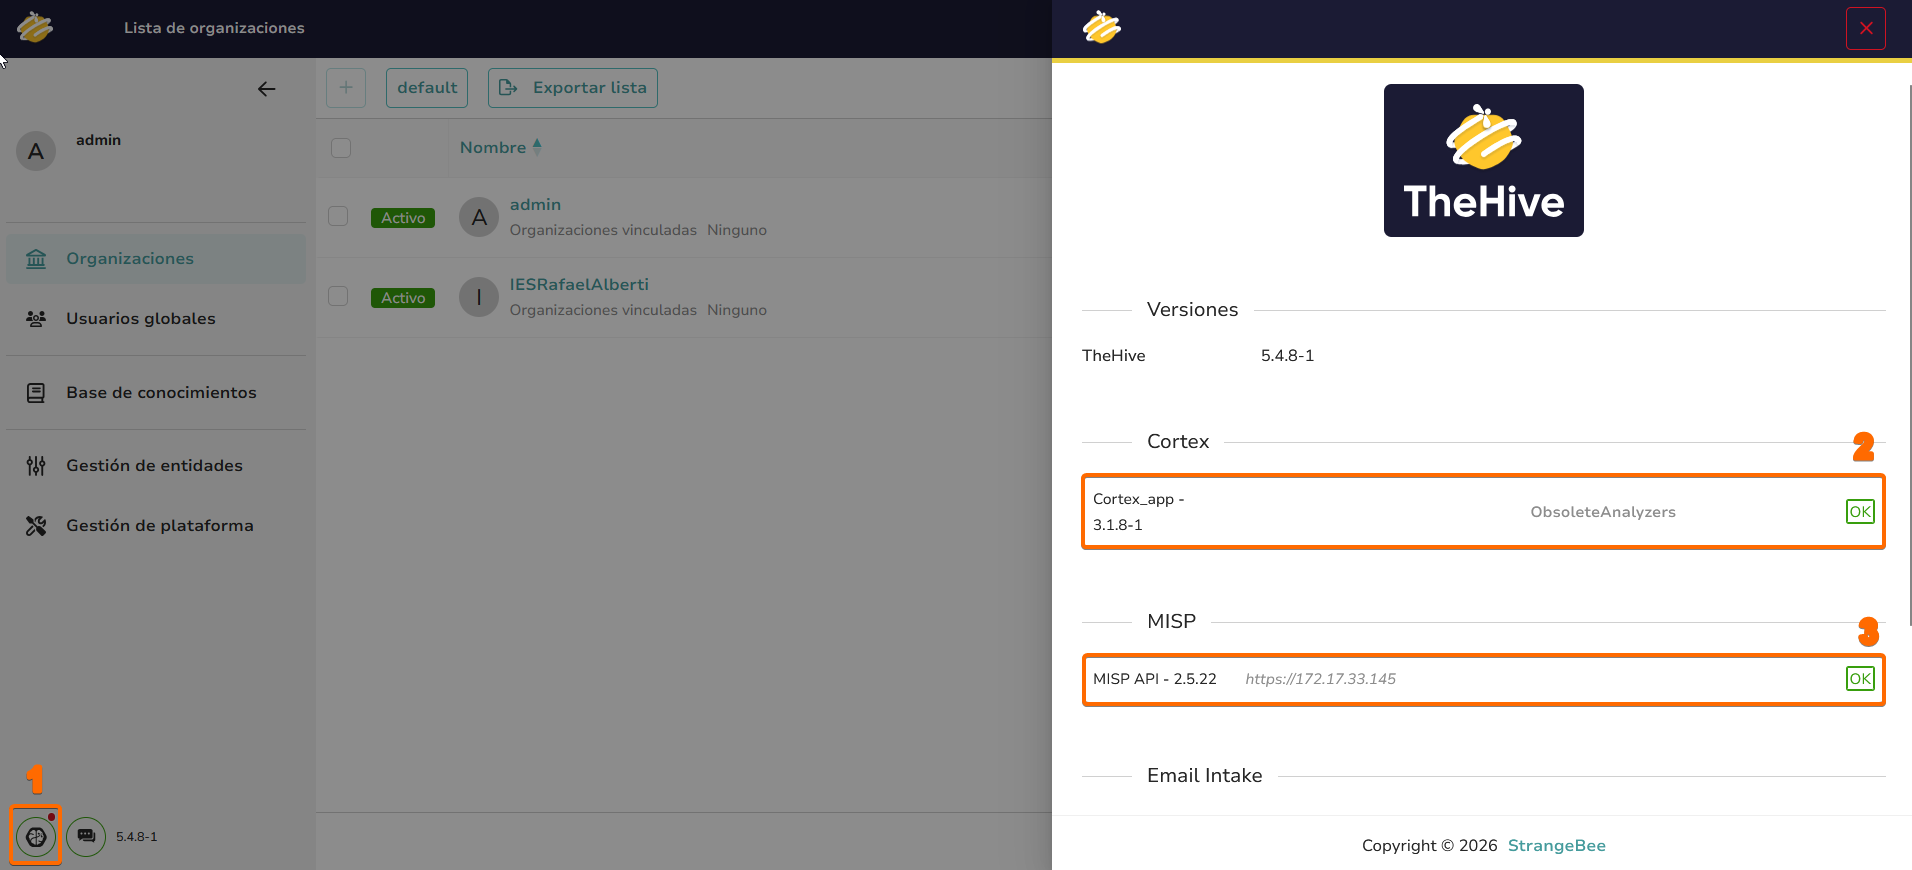1912x870 pixels.
Task: Click the Versiones section heading
Action: [x=1192, y=310]
